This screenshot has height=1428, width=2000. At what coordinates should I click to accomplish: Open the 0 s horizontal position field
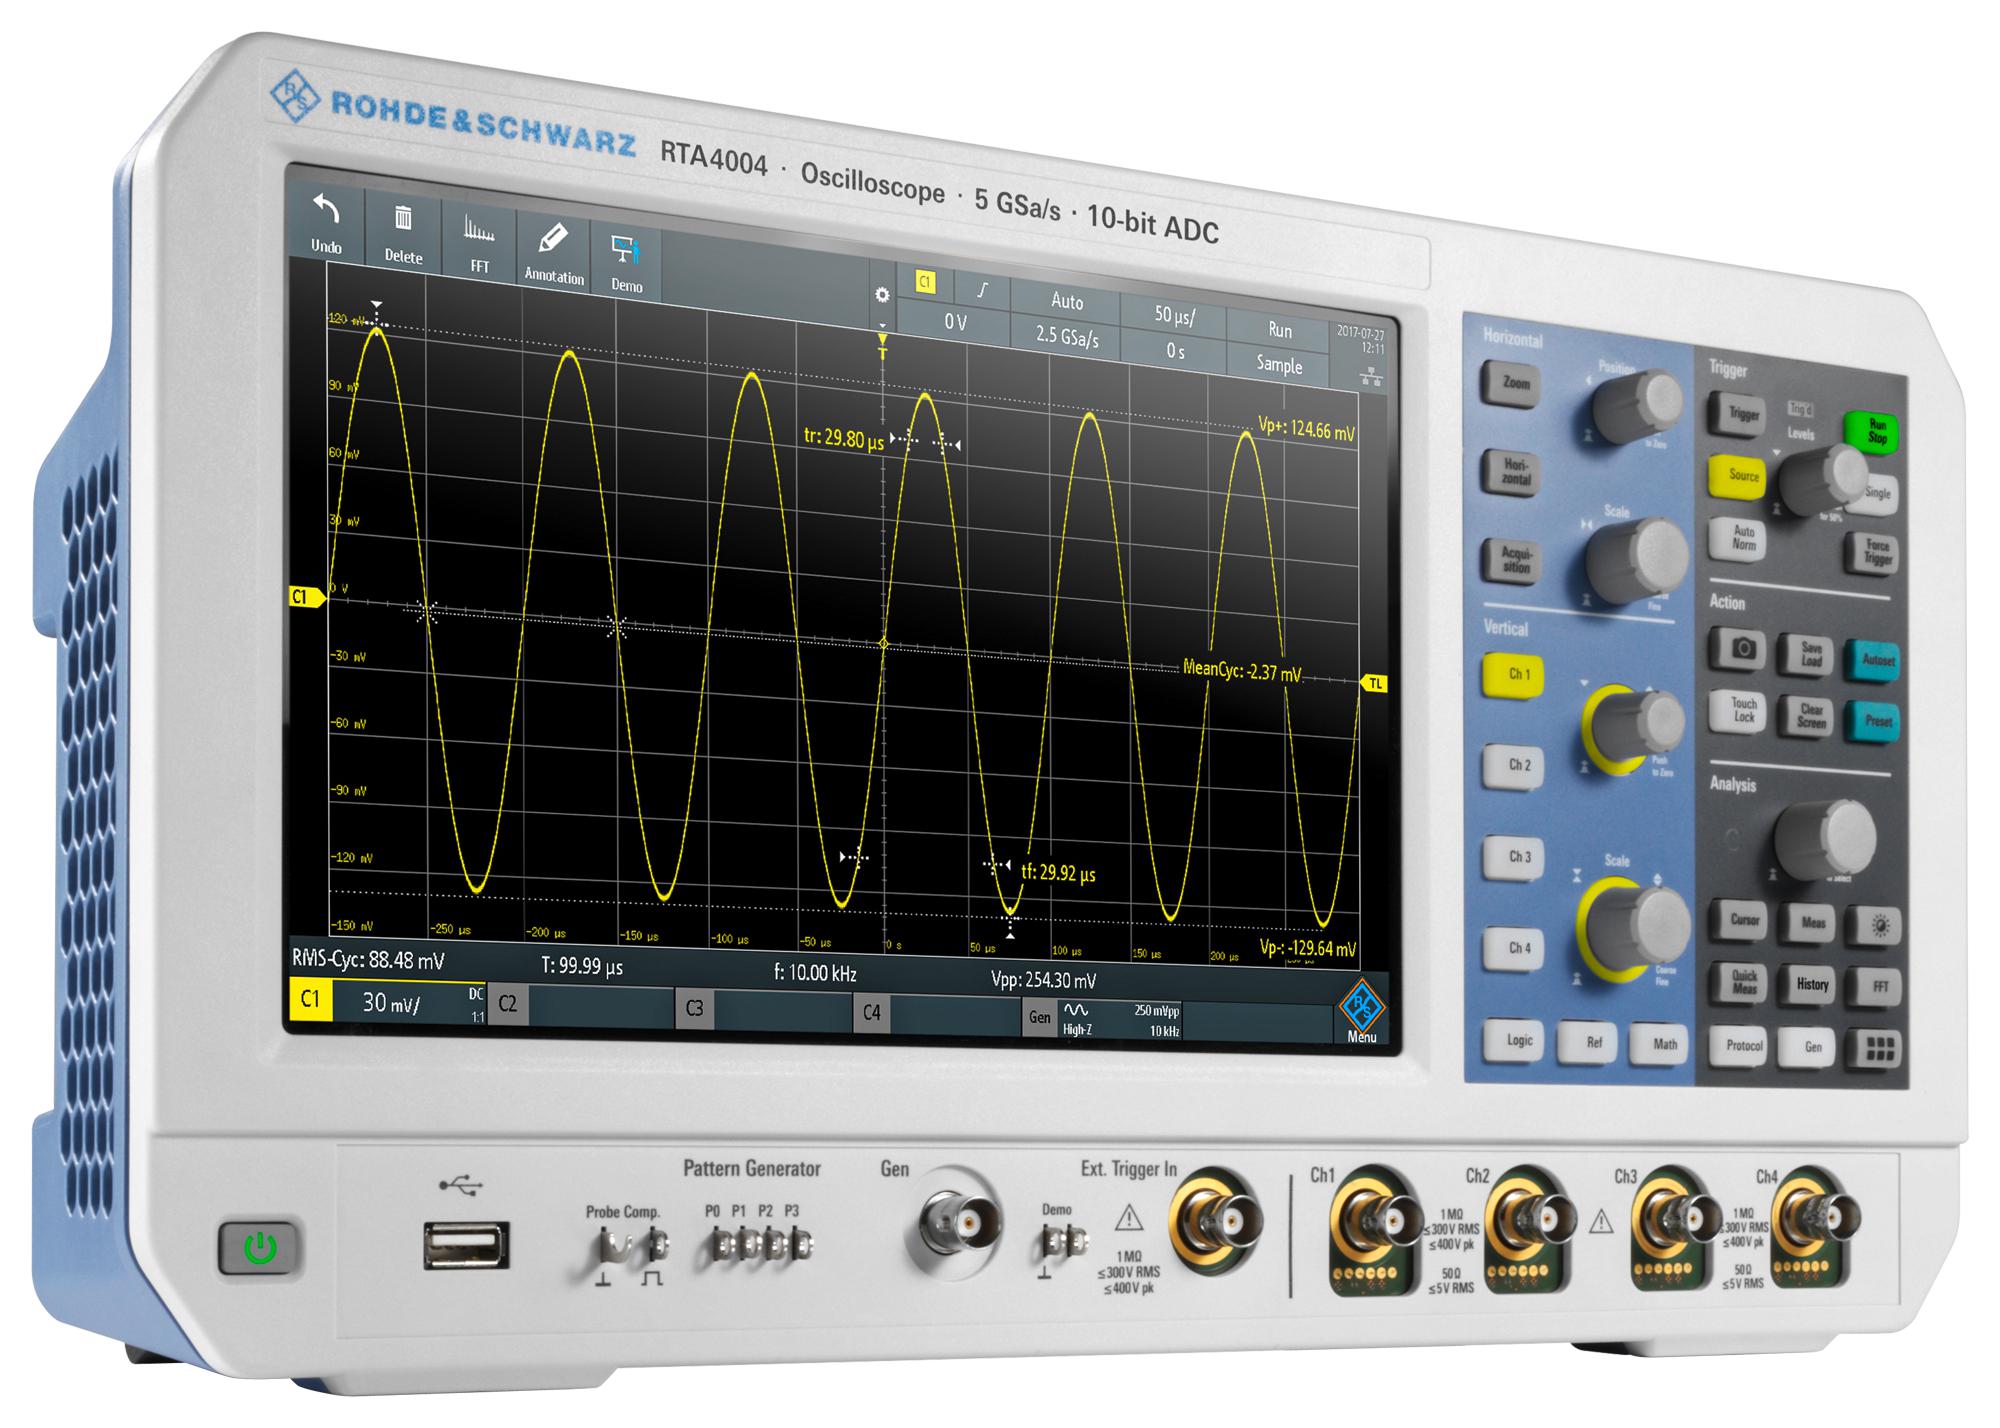point(1175,351)
